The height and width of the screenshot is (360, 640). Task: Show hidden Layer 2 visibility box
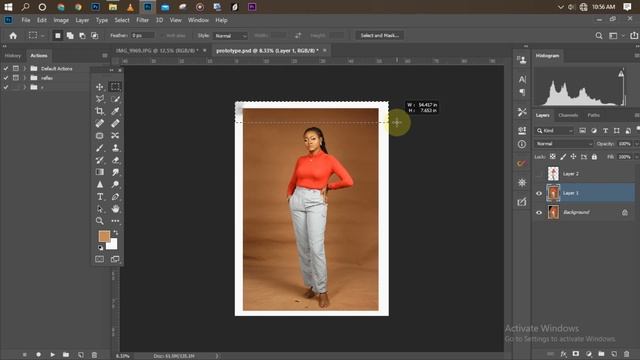(x=539, y=174)
